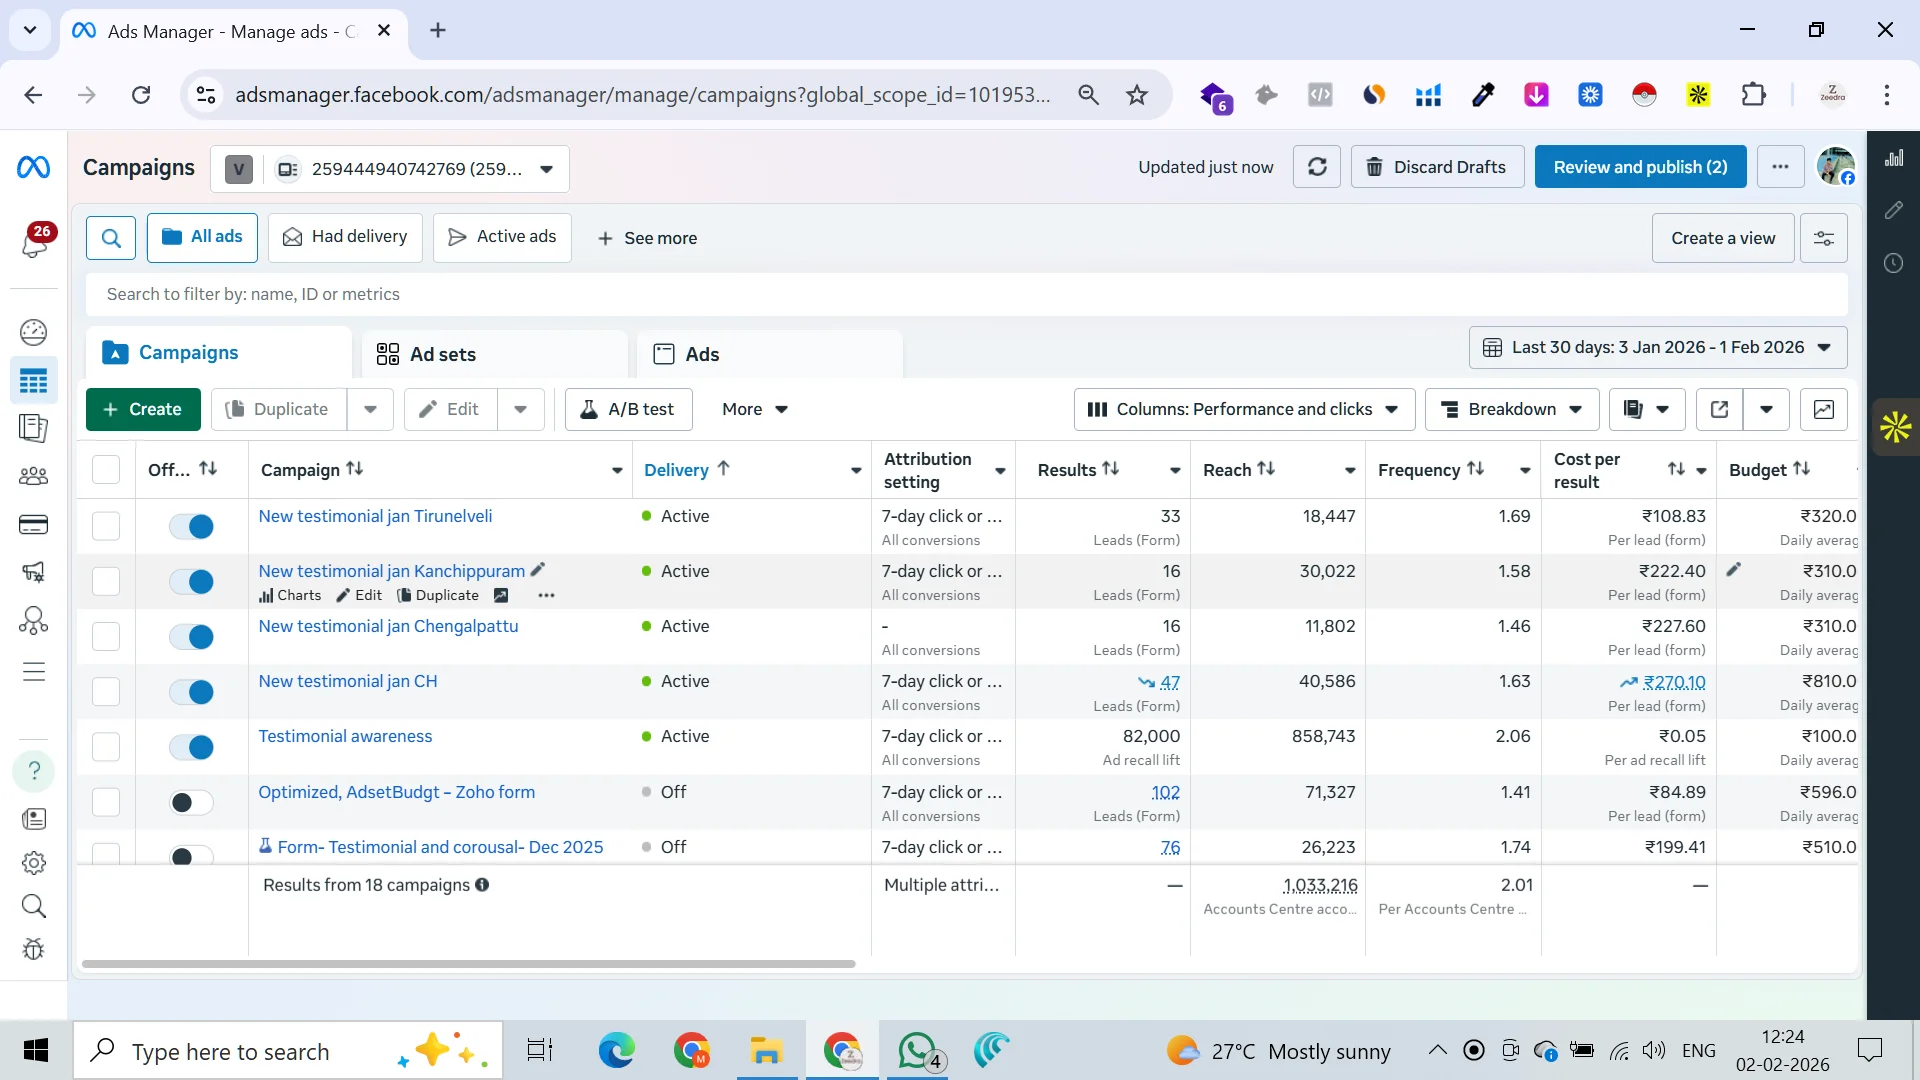The height and width of the screenshot is (1080, 1920).
Task: Type in the Search to filter field
Action: pos(600,294)
